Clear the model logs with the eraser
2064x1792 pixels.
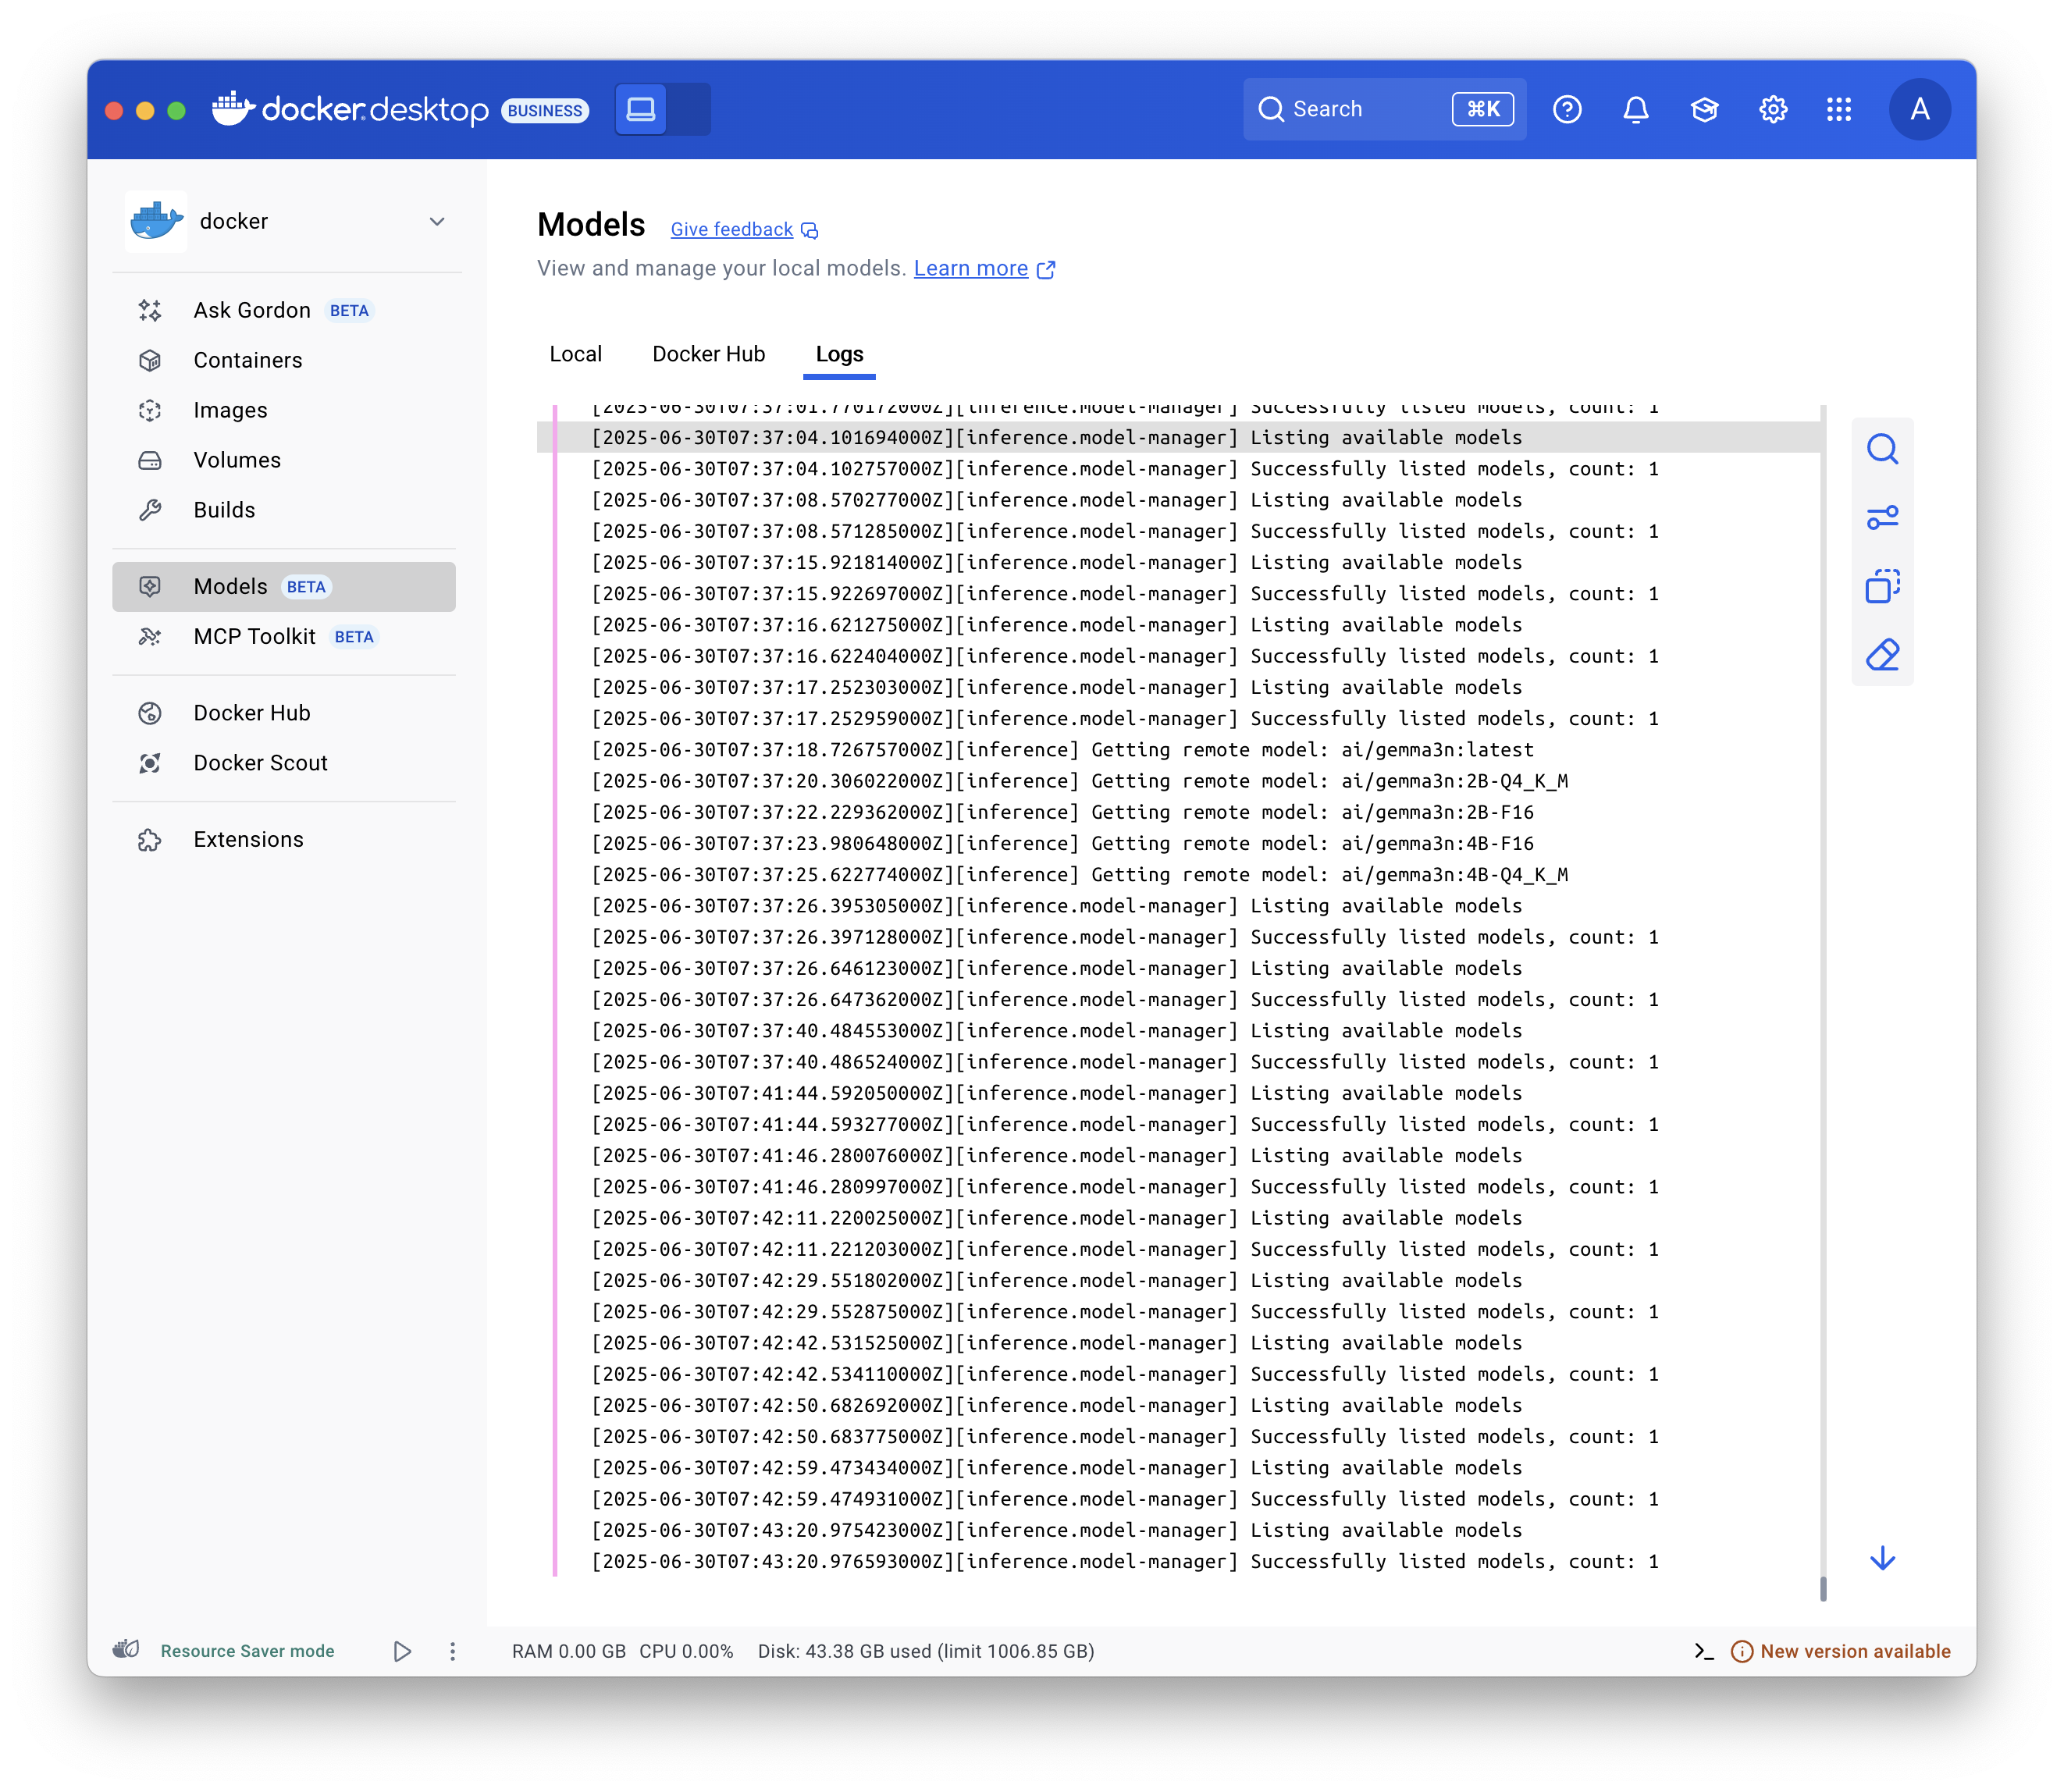(x=1884, y=655)
